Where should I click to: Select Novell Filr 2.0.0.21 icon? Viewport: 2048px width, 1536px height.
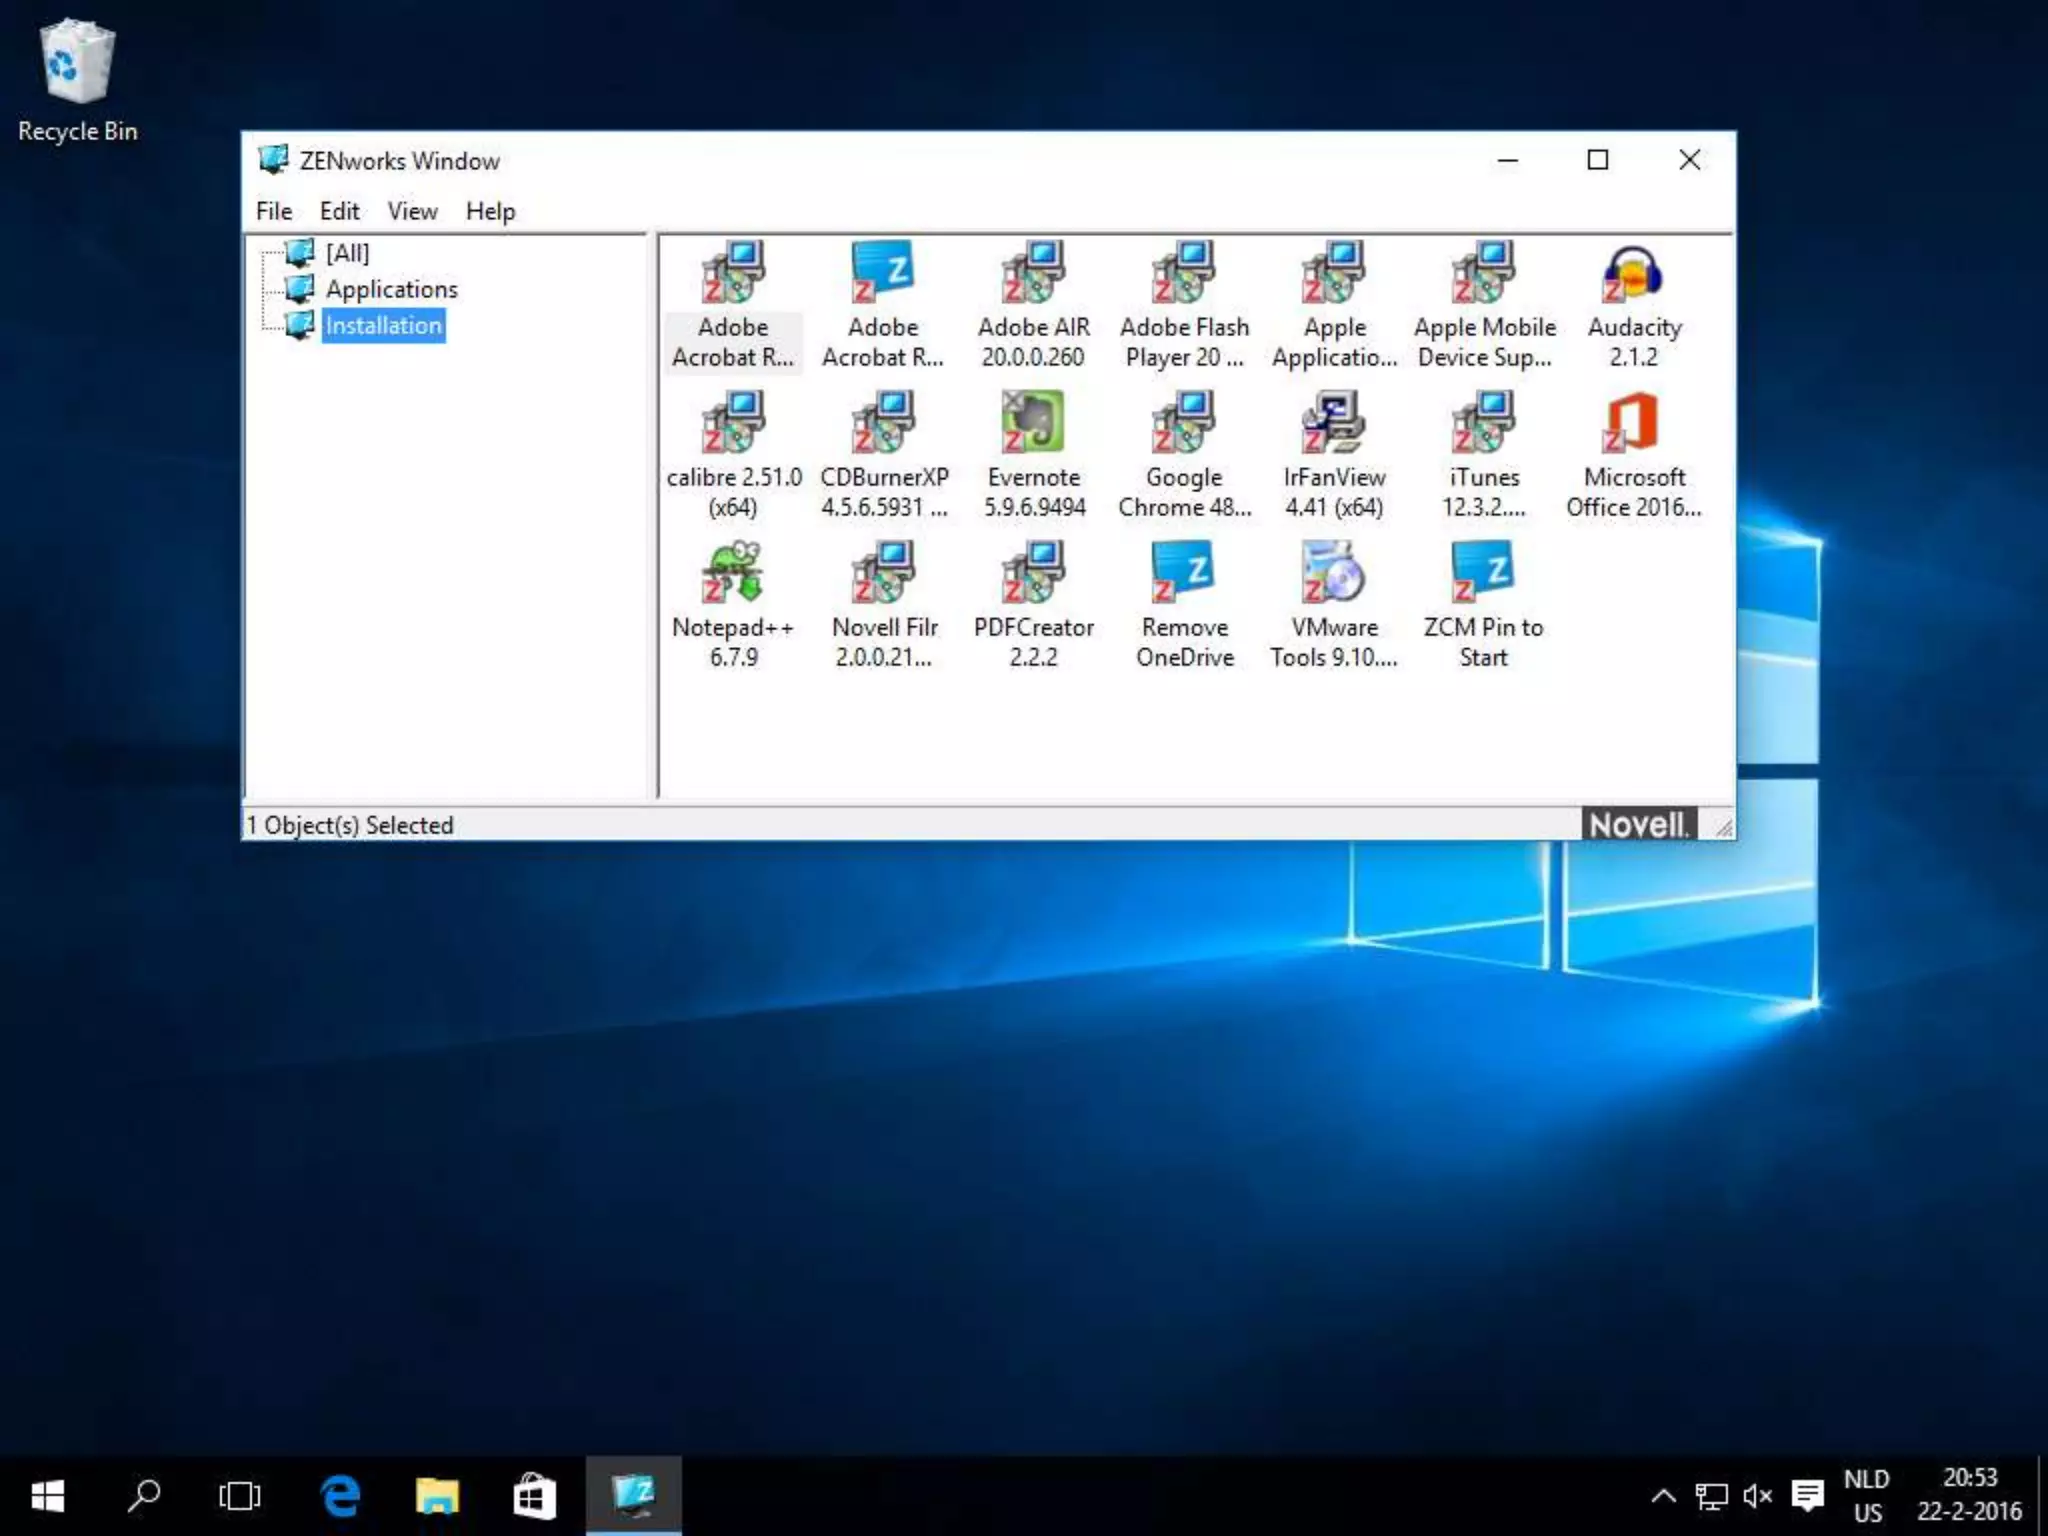[883, 572]
